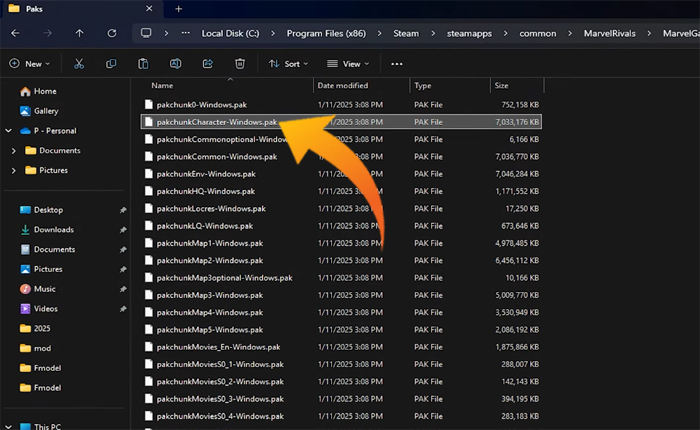The height and width of the screenshot is (430, 700).
Task: Open Downloads in the sidebar
Action: click(53, 229)
